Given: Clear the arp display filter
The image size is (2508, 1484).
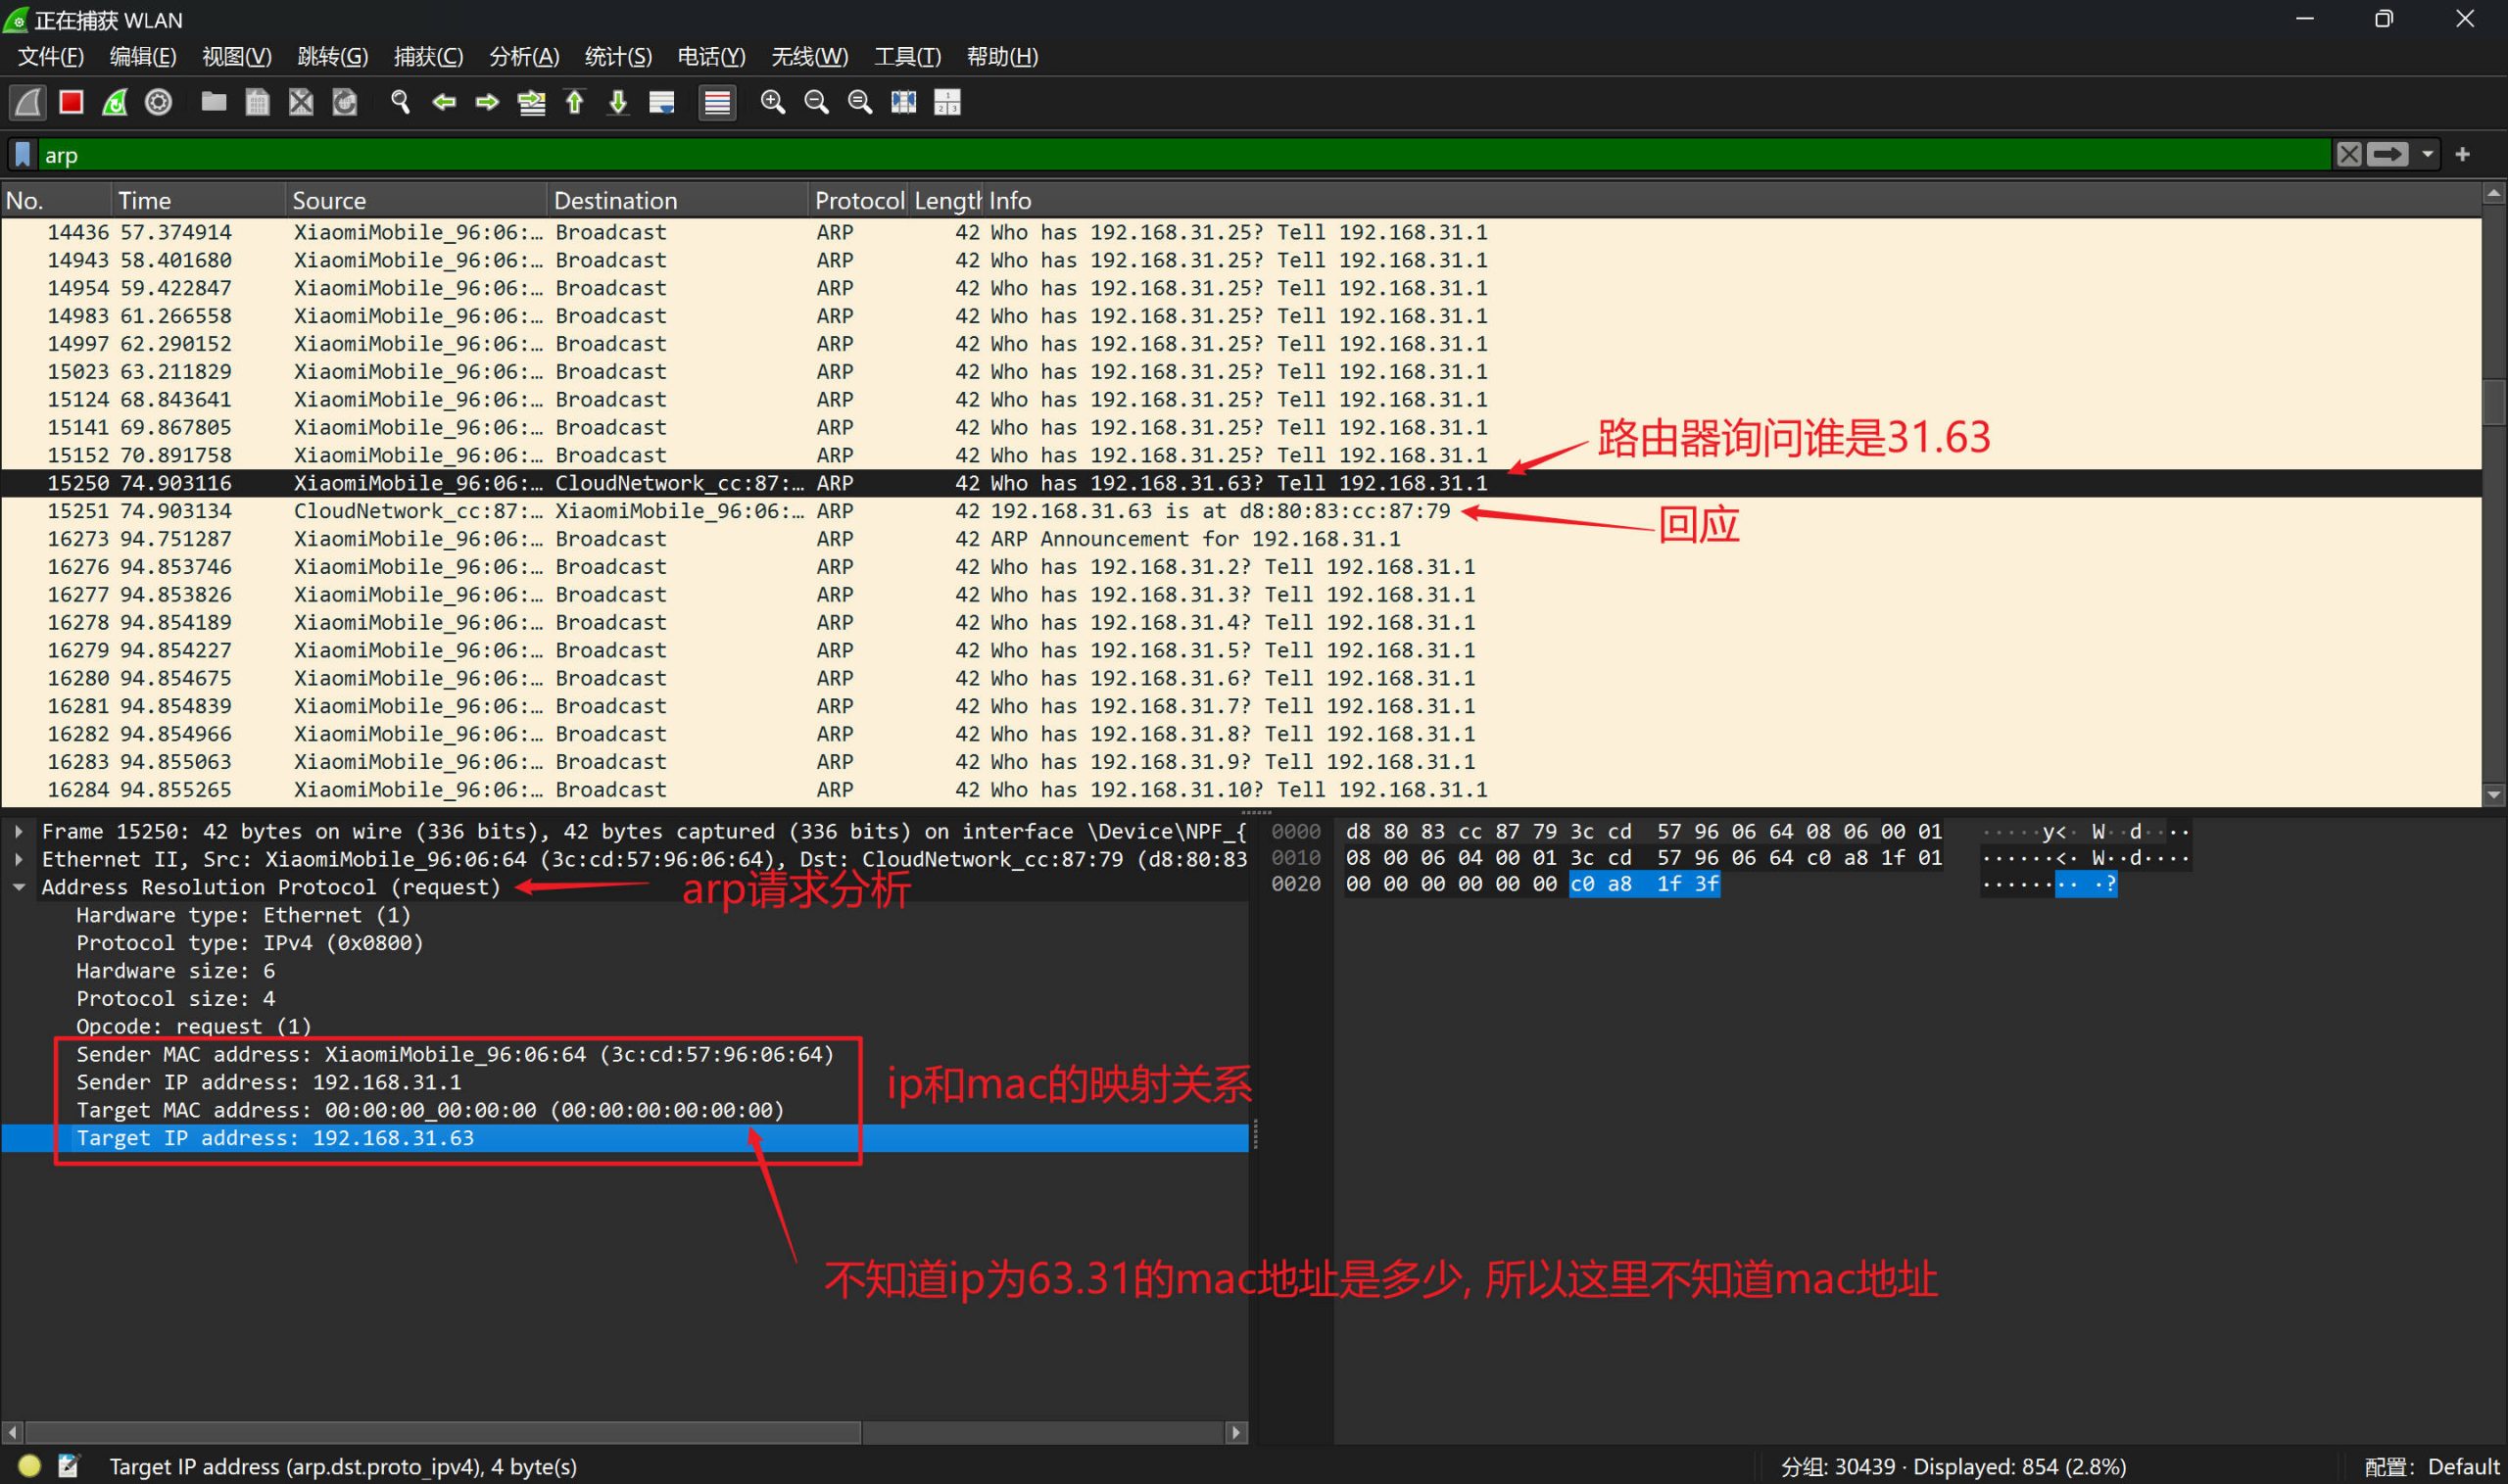Looking at the screenshot, I should click(x=2349, y=154).
